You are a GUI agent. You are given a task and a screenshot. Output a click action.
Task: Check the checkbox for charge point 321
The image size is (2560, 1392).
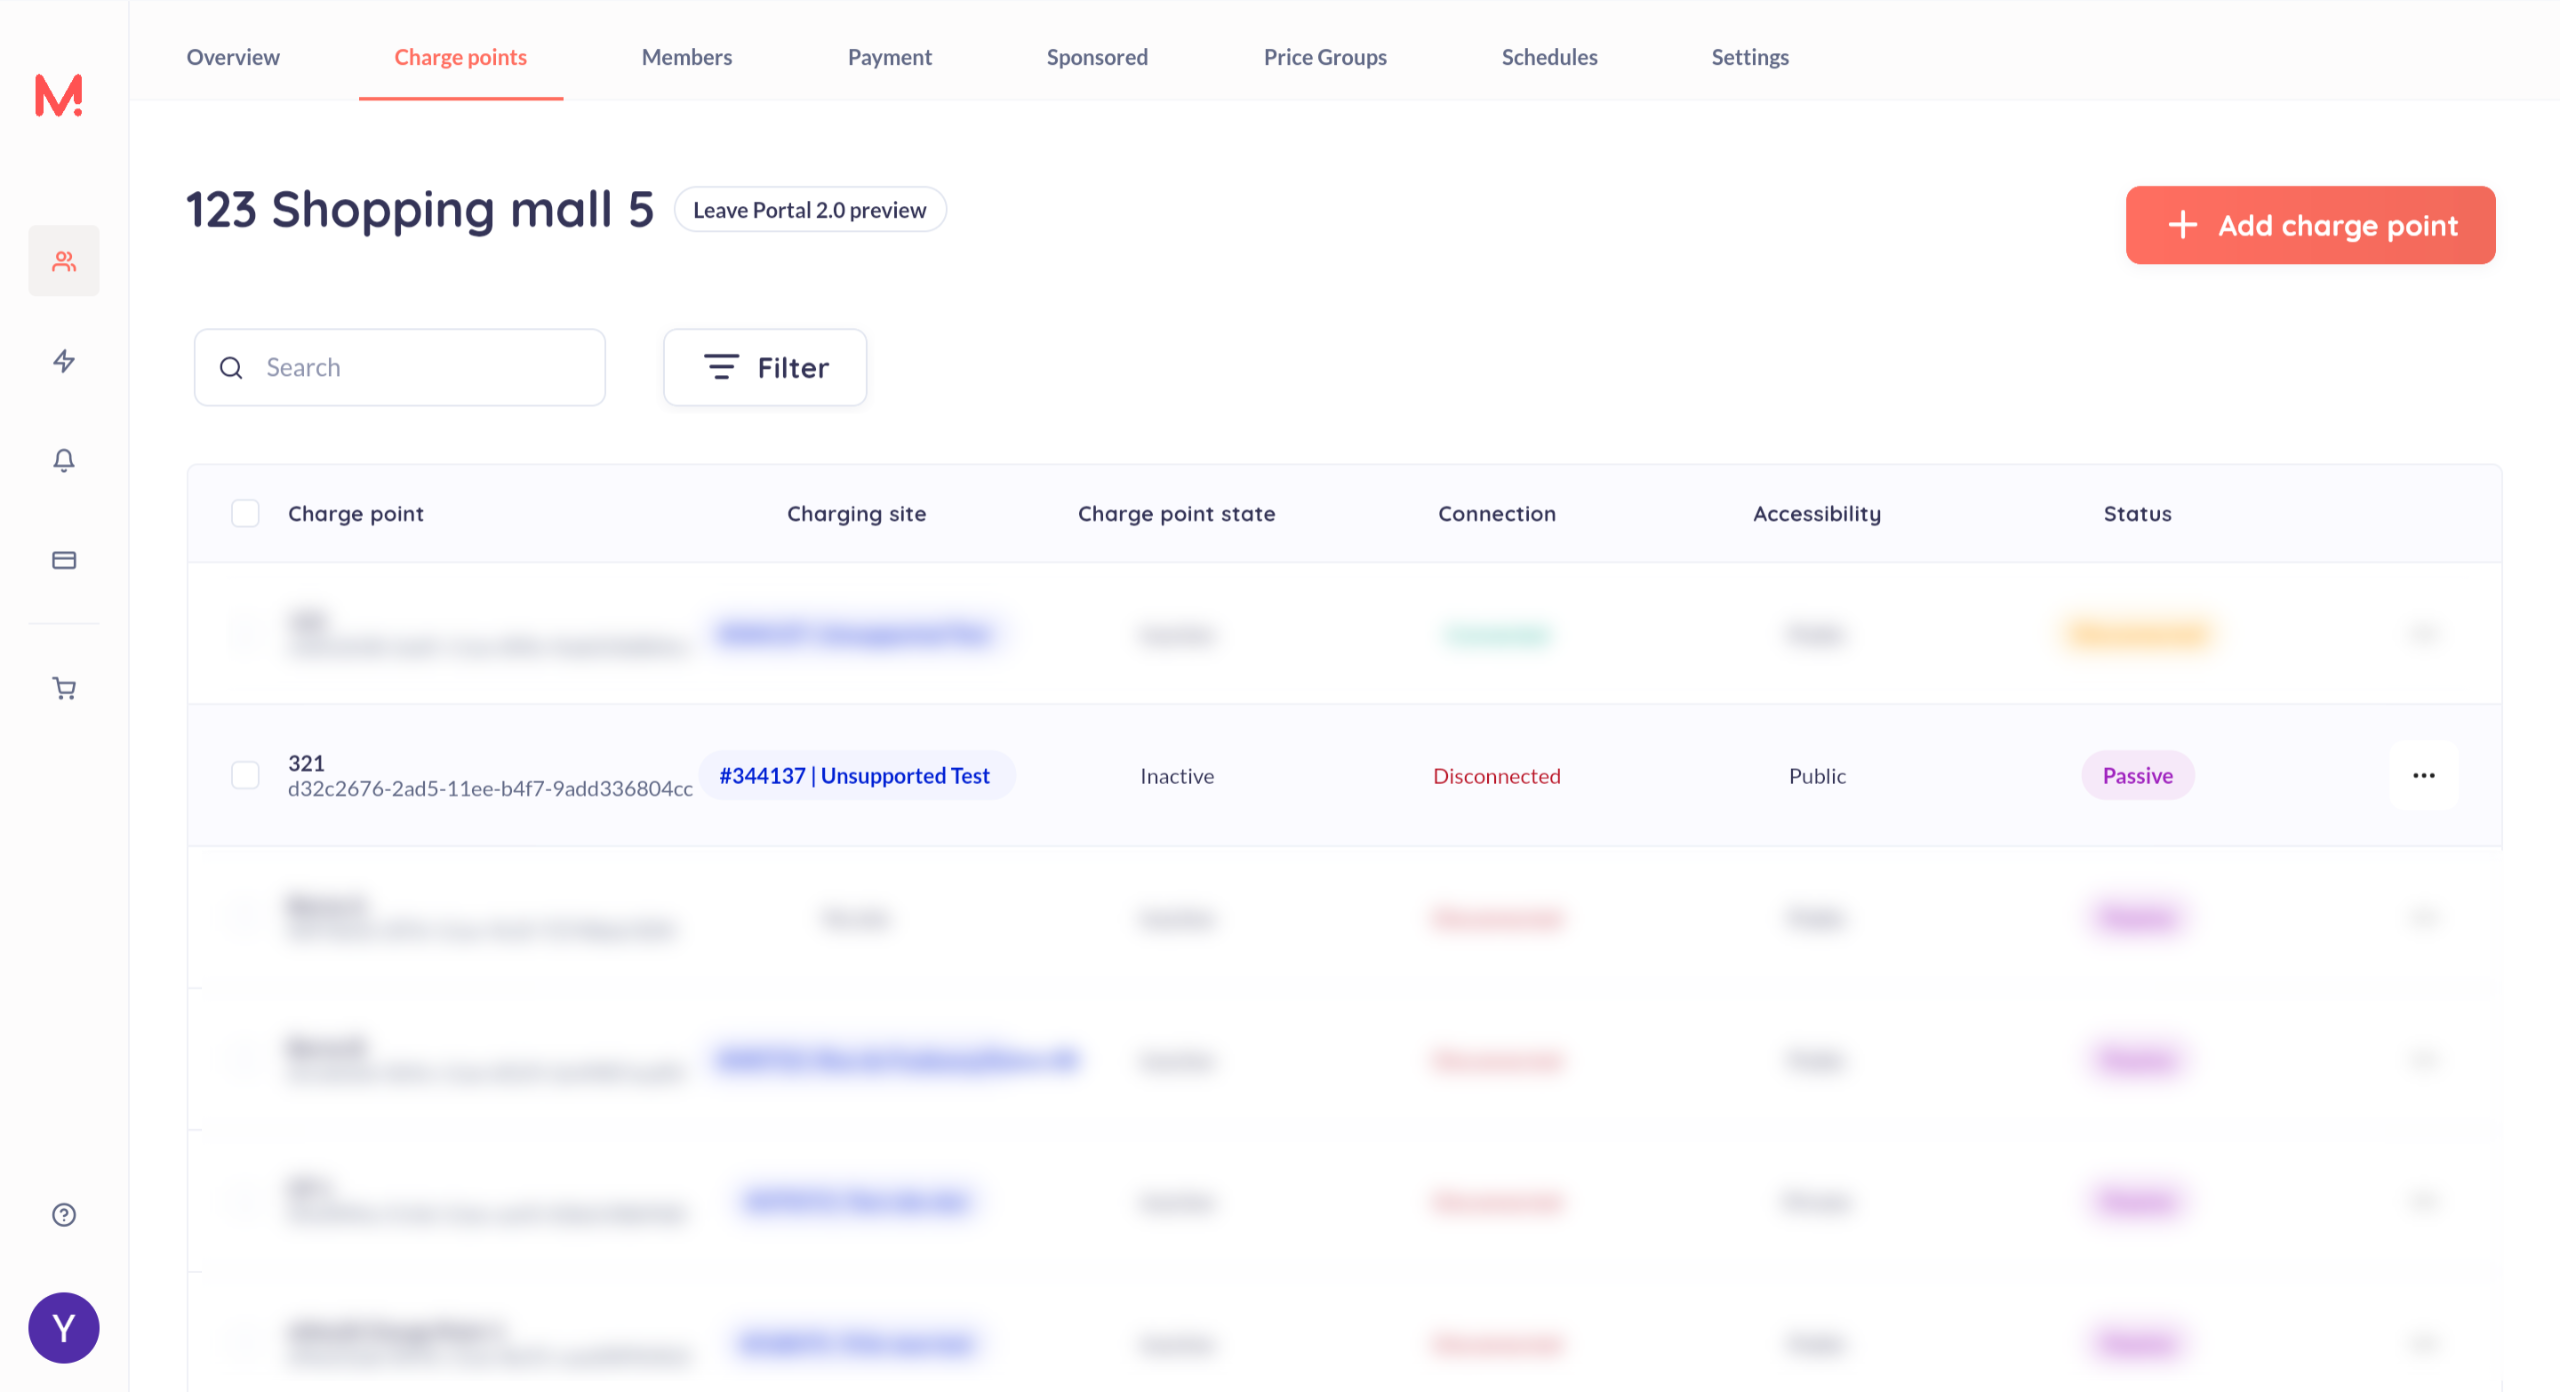coord(245,775)
